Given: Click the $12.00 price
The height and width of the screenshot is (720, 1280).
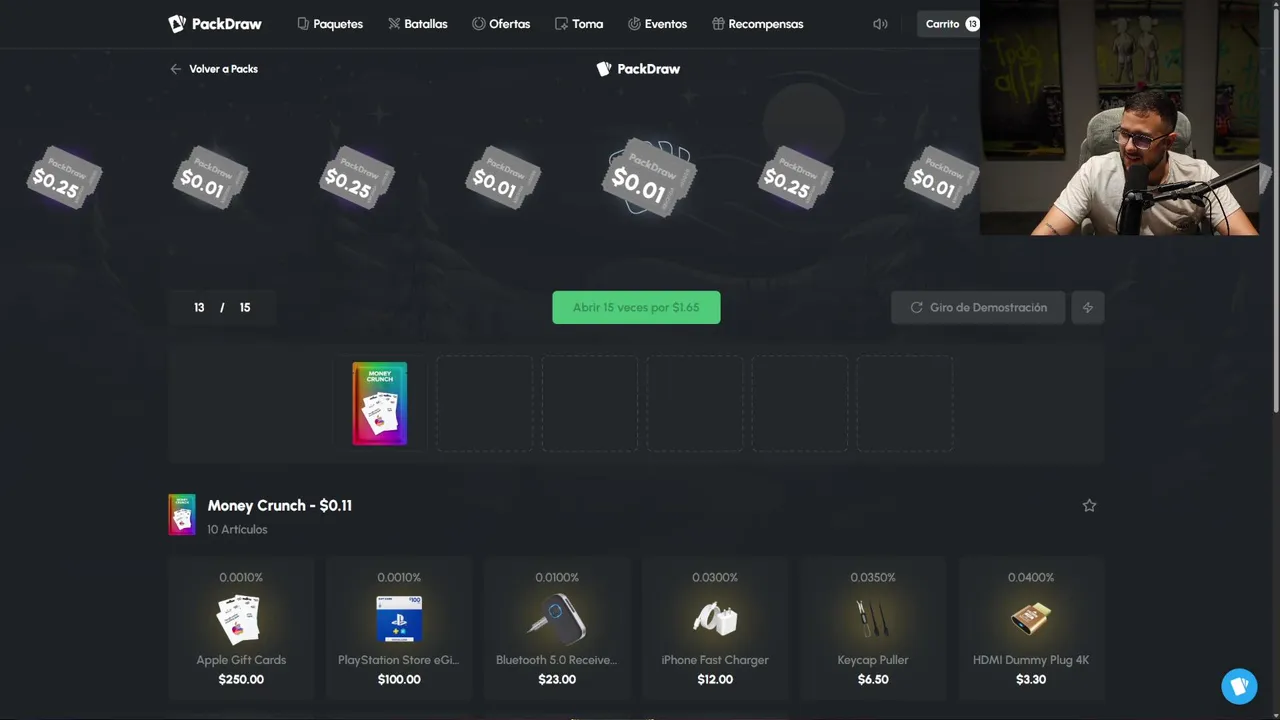Looking at the screenshot, I should (x=715, y=679).
